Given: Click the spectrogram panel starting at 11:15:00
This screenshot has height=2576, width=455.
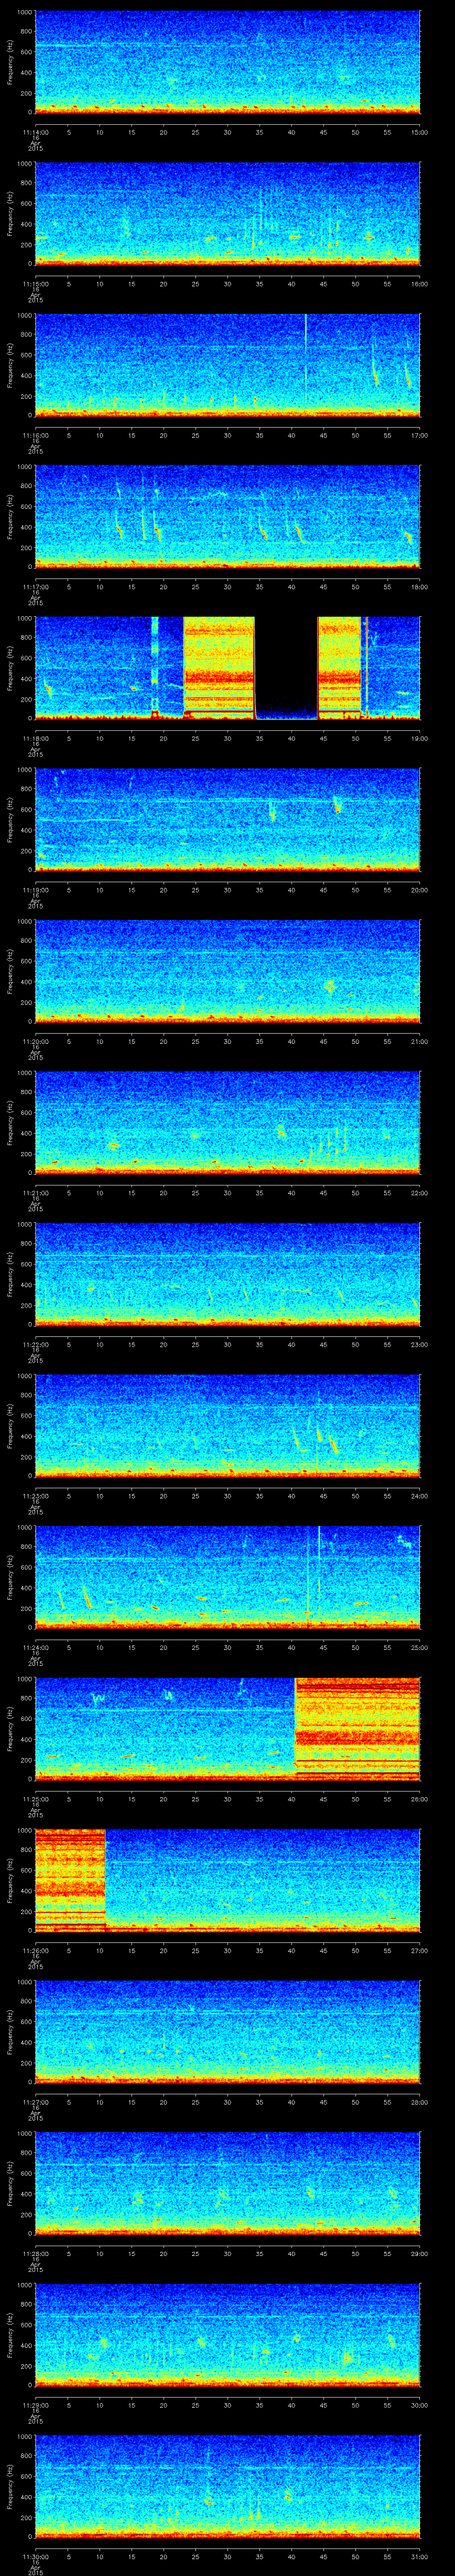Looking at the screenshot, I should pyautogui.click(x=227, y=214).
